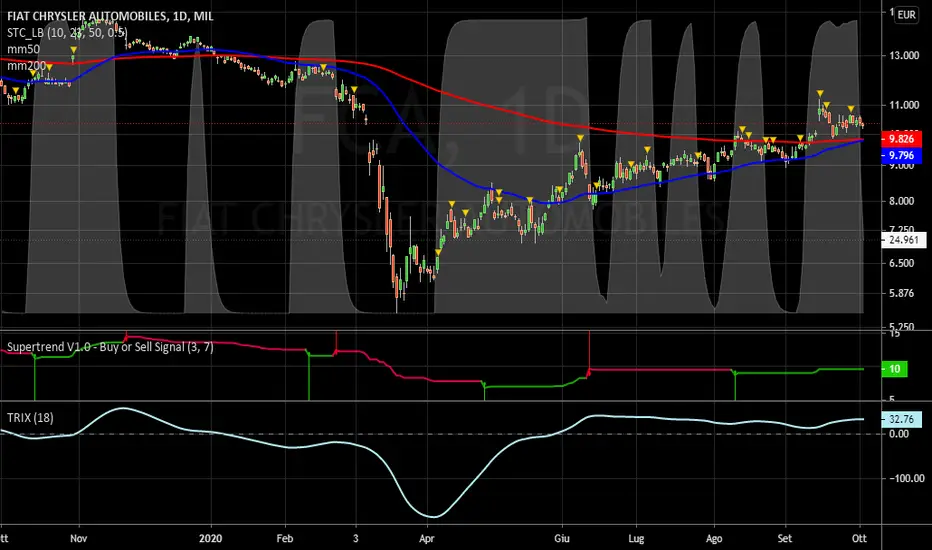Click the white 24.961 value label
This screenshot has width=932, height=550.
pos(903,240)
